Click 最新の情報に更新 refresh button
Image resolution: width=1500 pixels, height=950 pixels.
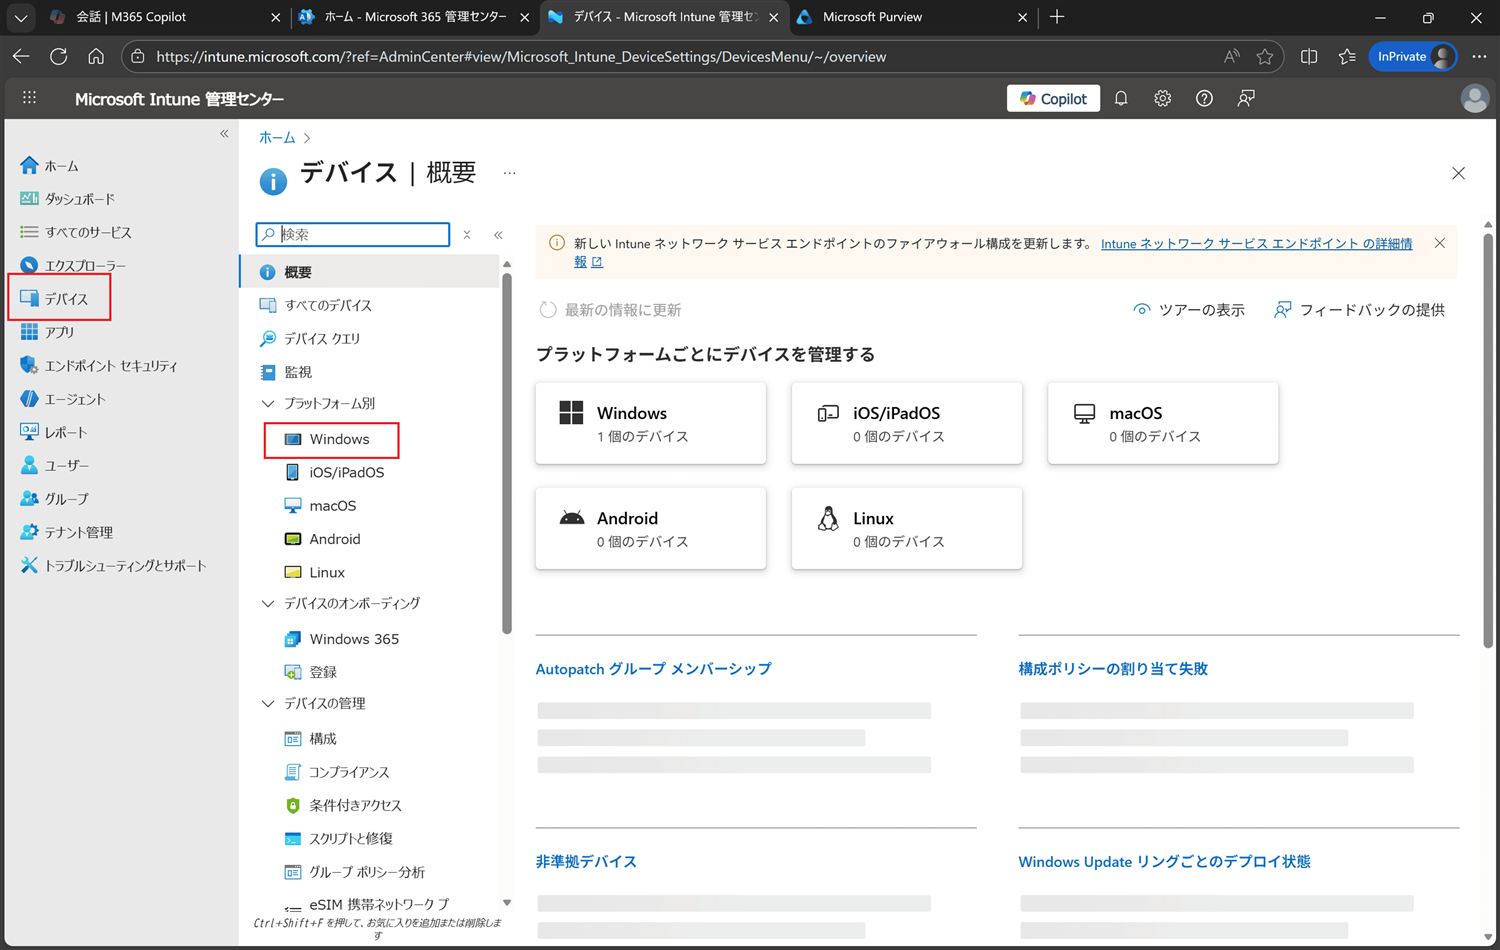pos(610,310)
